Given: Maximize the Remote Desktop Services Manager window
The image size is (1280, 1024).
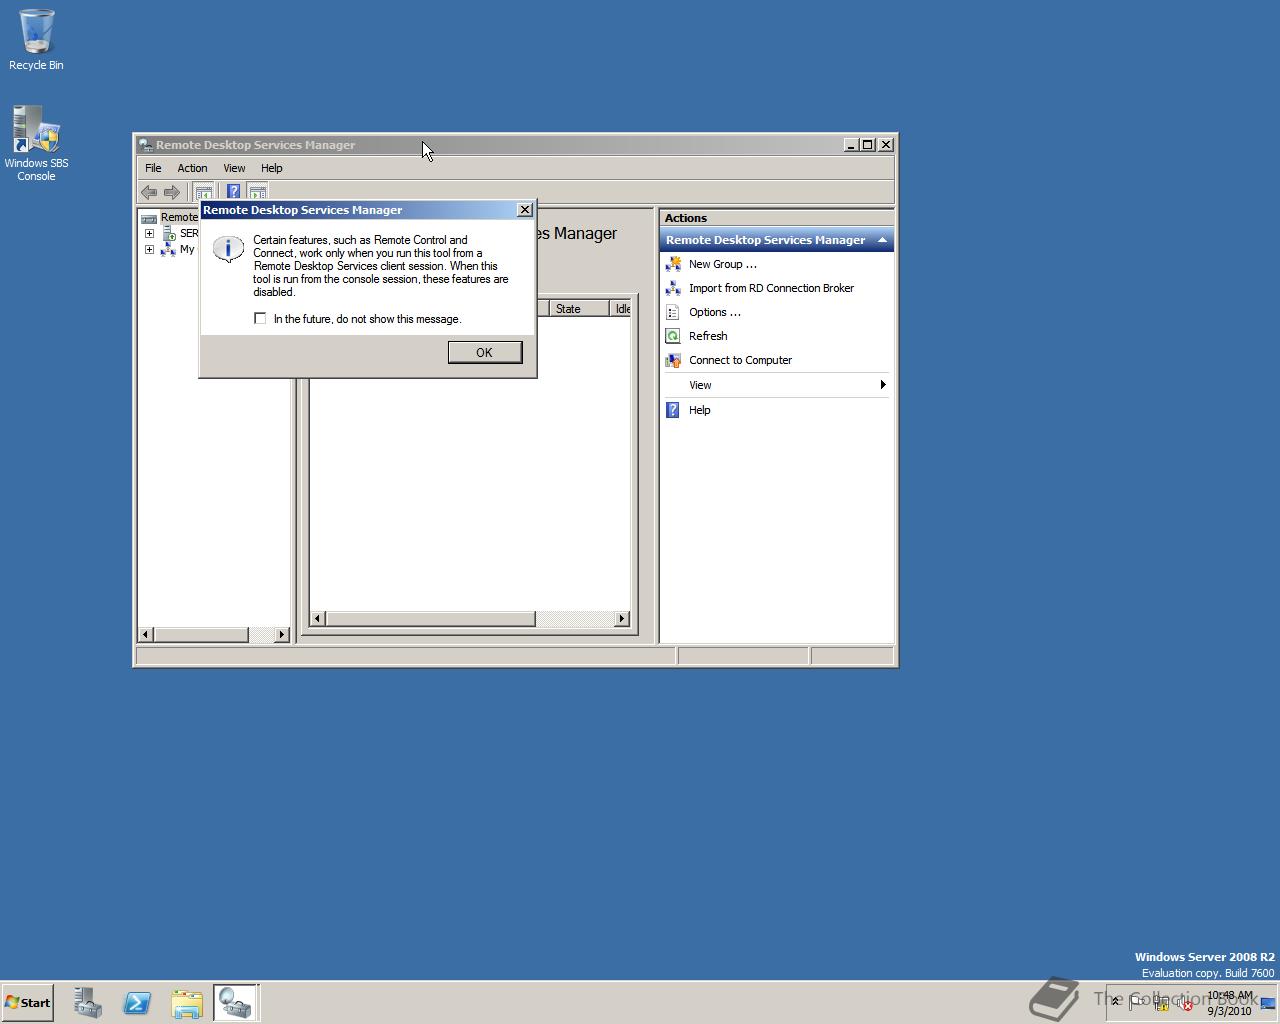Looking at the screenshot, I should [867, 145].
